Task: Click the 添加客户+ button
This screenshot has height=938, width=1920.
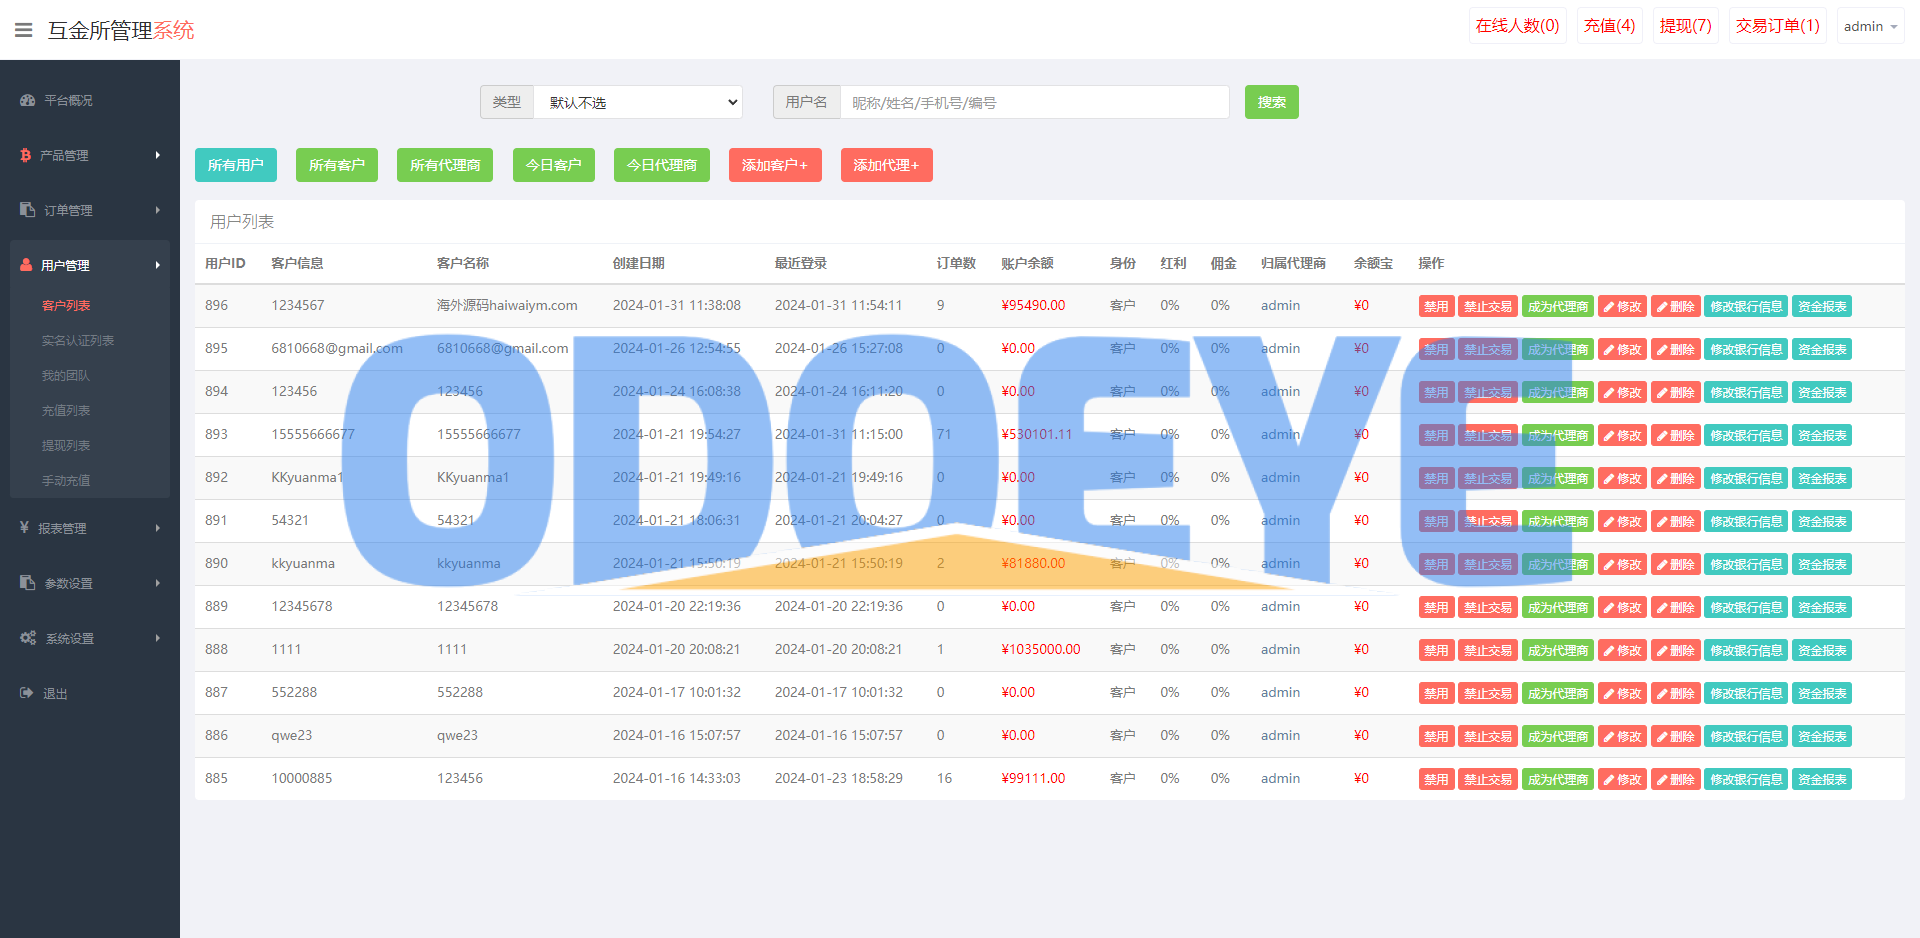Action: 775,165
